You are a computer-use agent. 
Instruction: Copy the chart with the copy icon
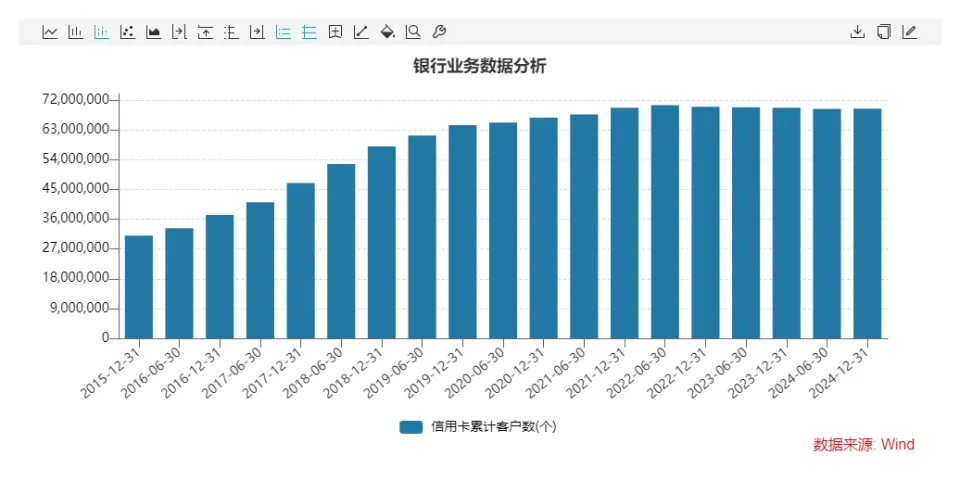(x=883, y=32)
